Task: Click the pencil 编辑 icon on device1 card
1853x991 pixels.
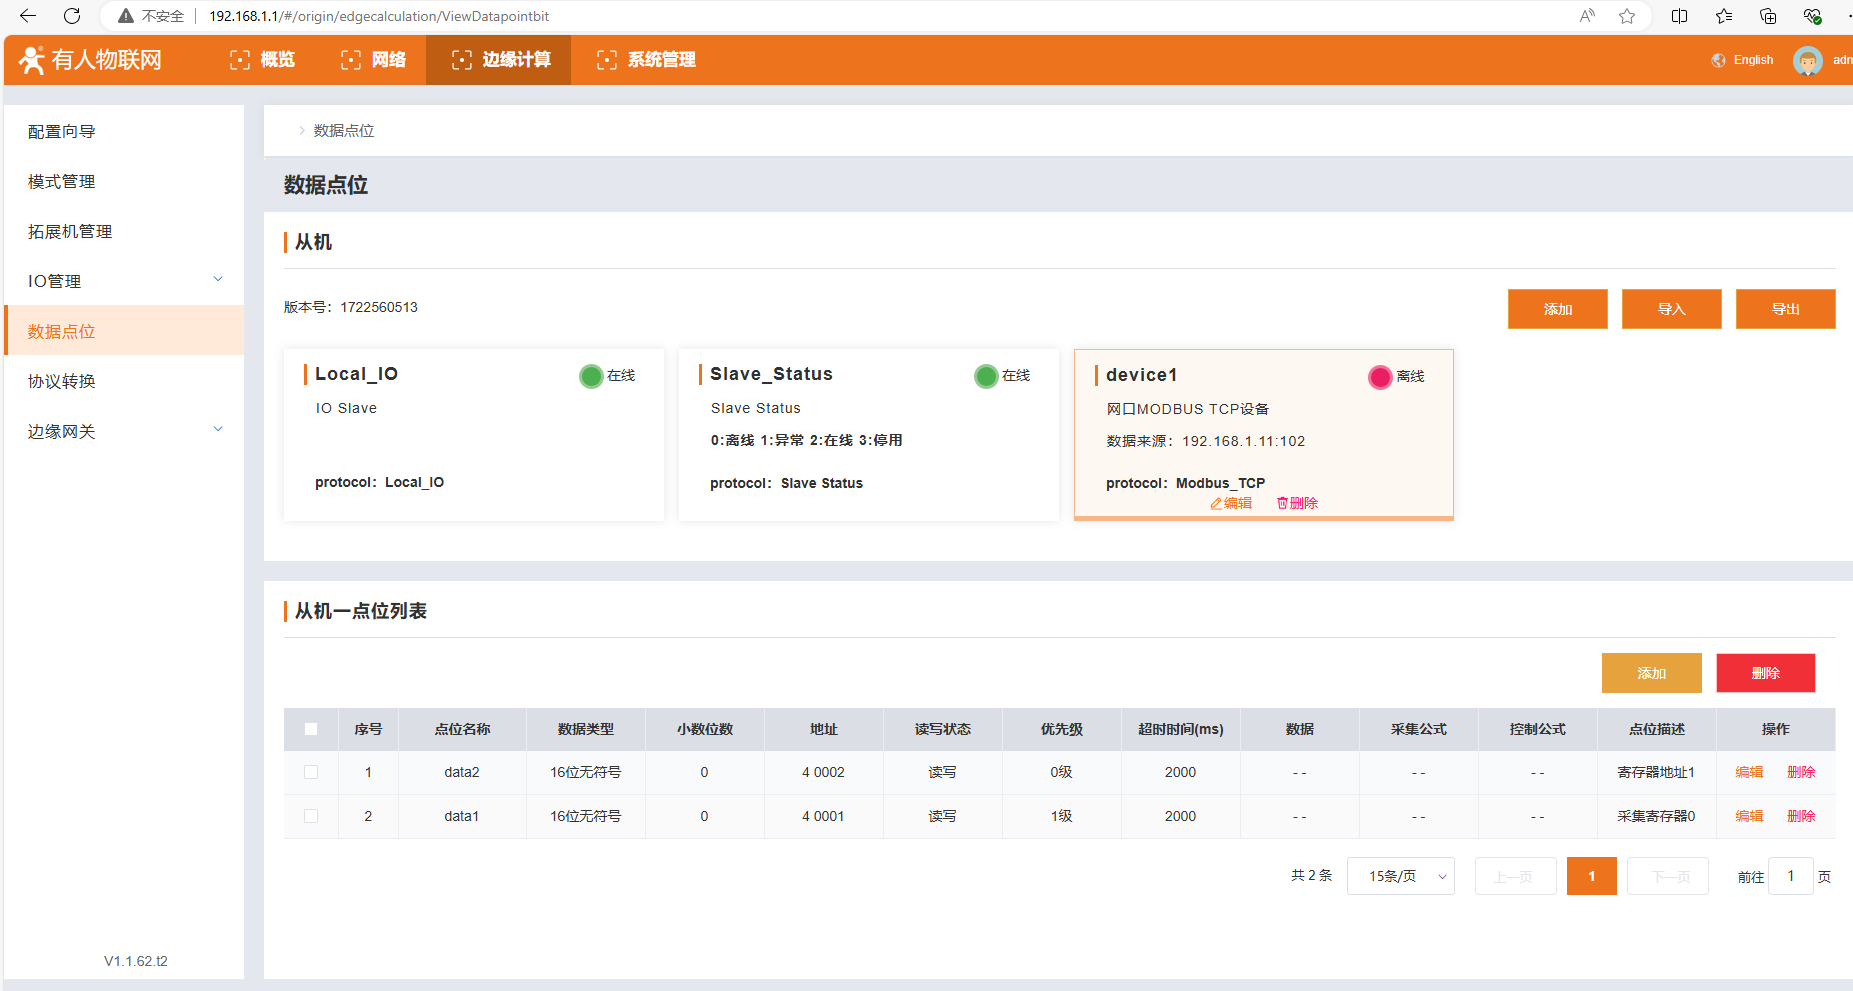Action: point(1217,504)
